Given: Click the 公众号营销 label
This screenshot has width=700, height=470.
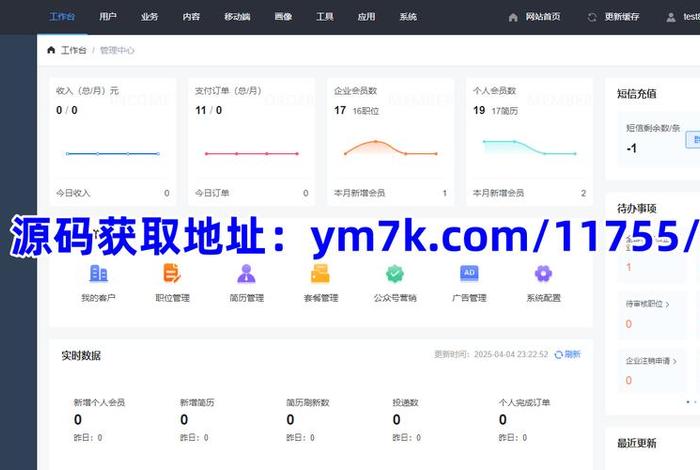Looking at the screenshot, I should coord(395,298).
